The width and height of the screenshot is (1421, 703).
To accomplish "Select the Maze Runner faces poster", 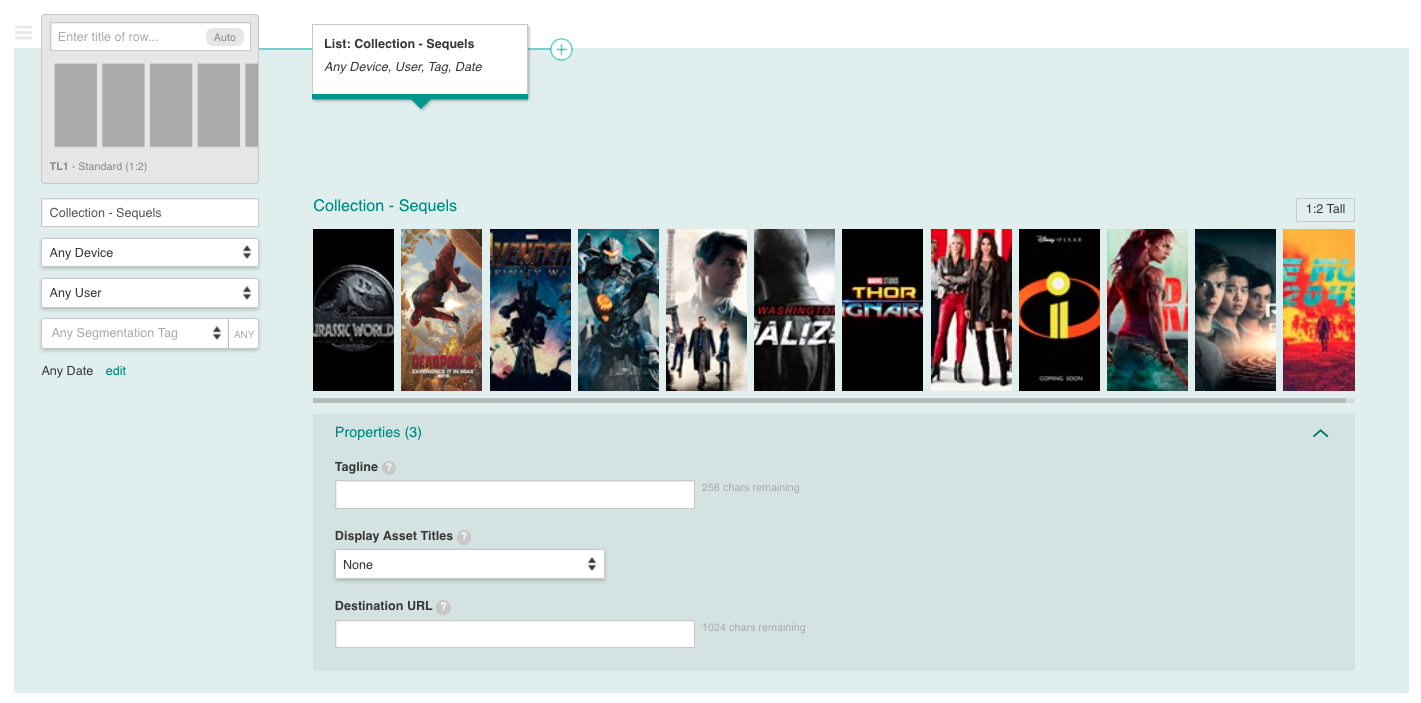I will pyautogui.click(x=1235, y=310).
